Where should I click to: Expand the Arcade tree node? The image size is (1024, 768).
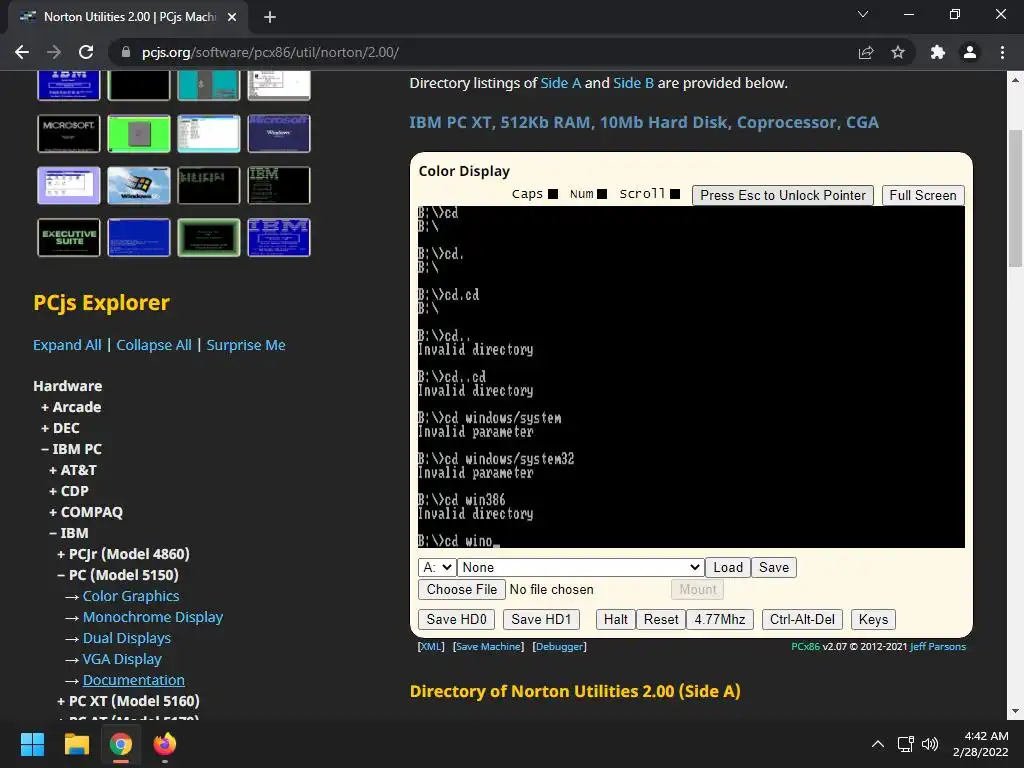click(71, 407)
